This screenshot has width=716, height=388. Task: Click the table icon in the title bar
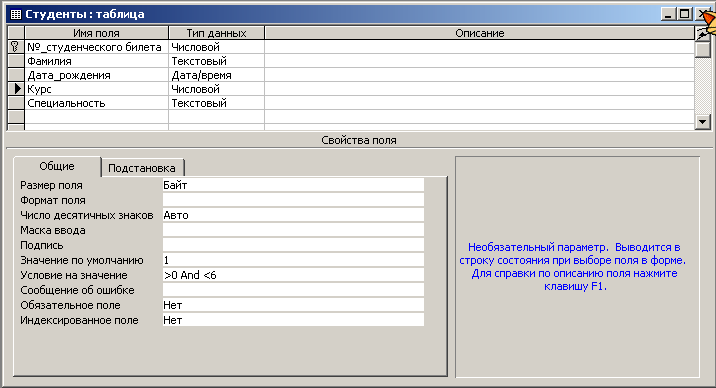click(x=16, y=14)
